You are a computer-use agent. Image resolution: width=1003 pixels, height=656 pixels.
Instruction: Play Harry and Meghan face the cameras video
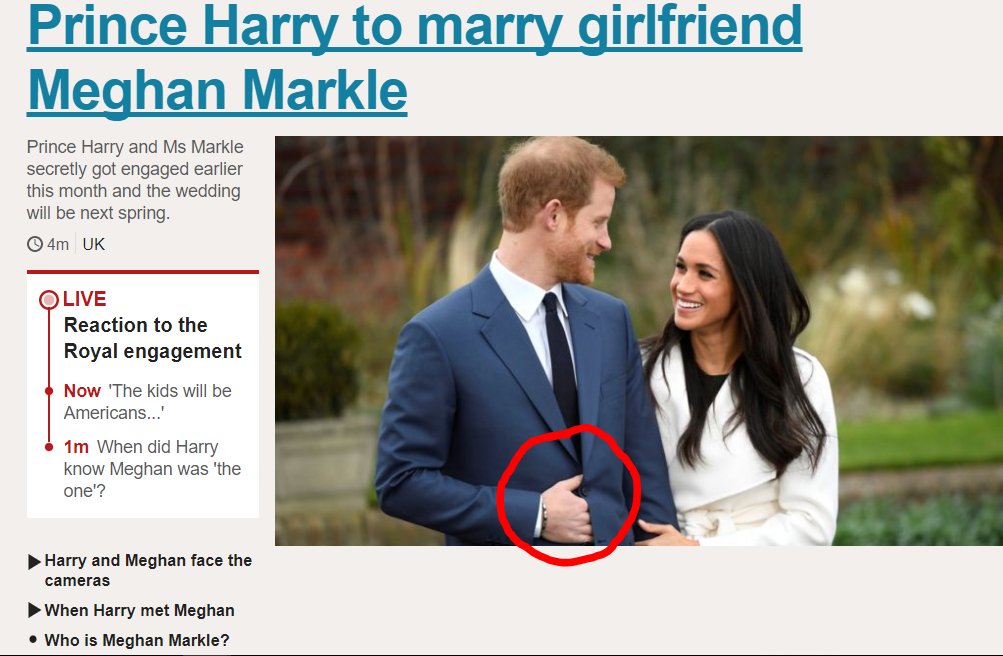pos(148,570)
